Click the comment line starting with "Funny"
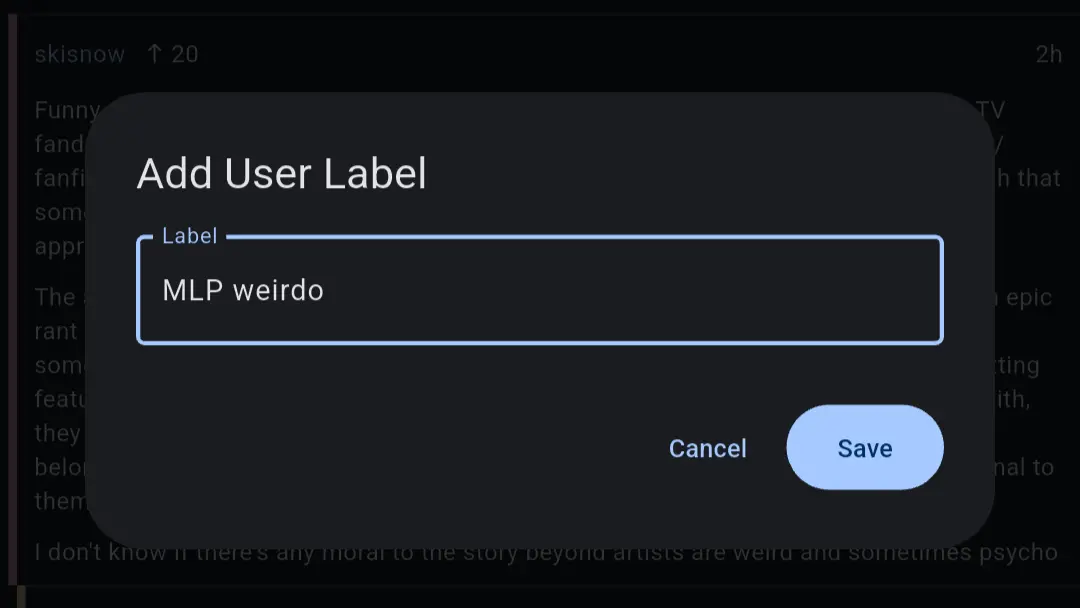The width and height of the screenshot is (1080, 608). pos(66,110)
